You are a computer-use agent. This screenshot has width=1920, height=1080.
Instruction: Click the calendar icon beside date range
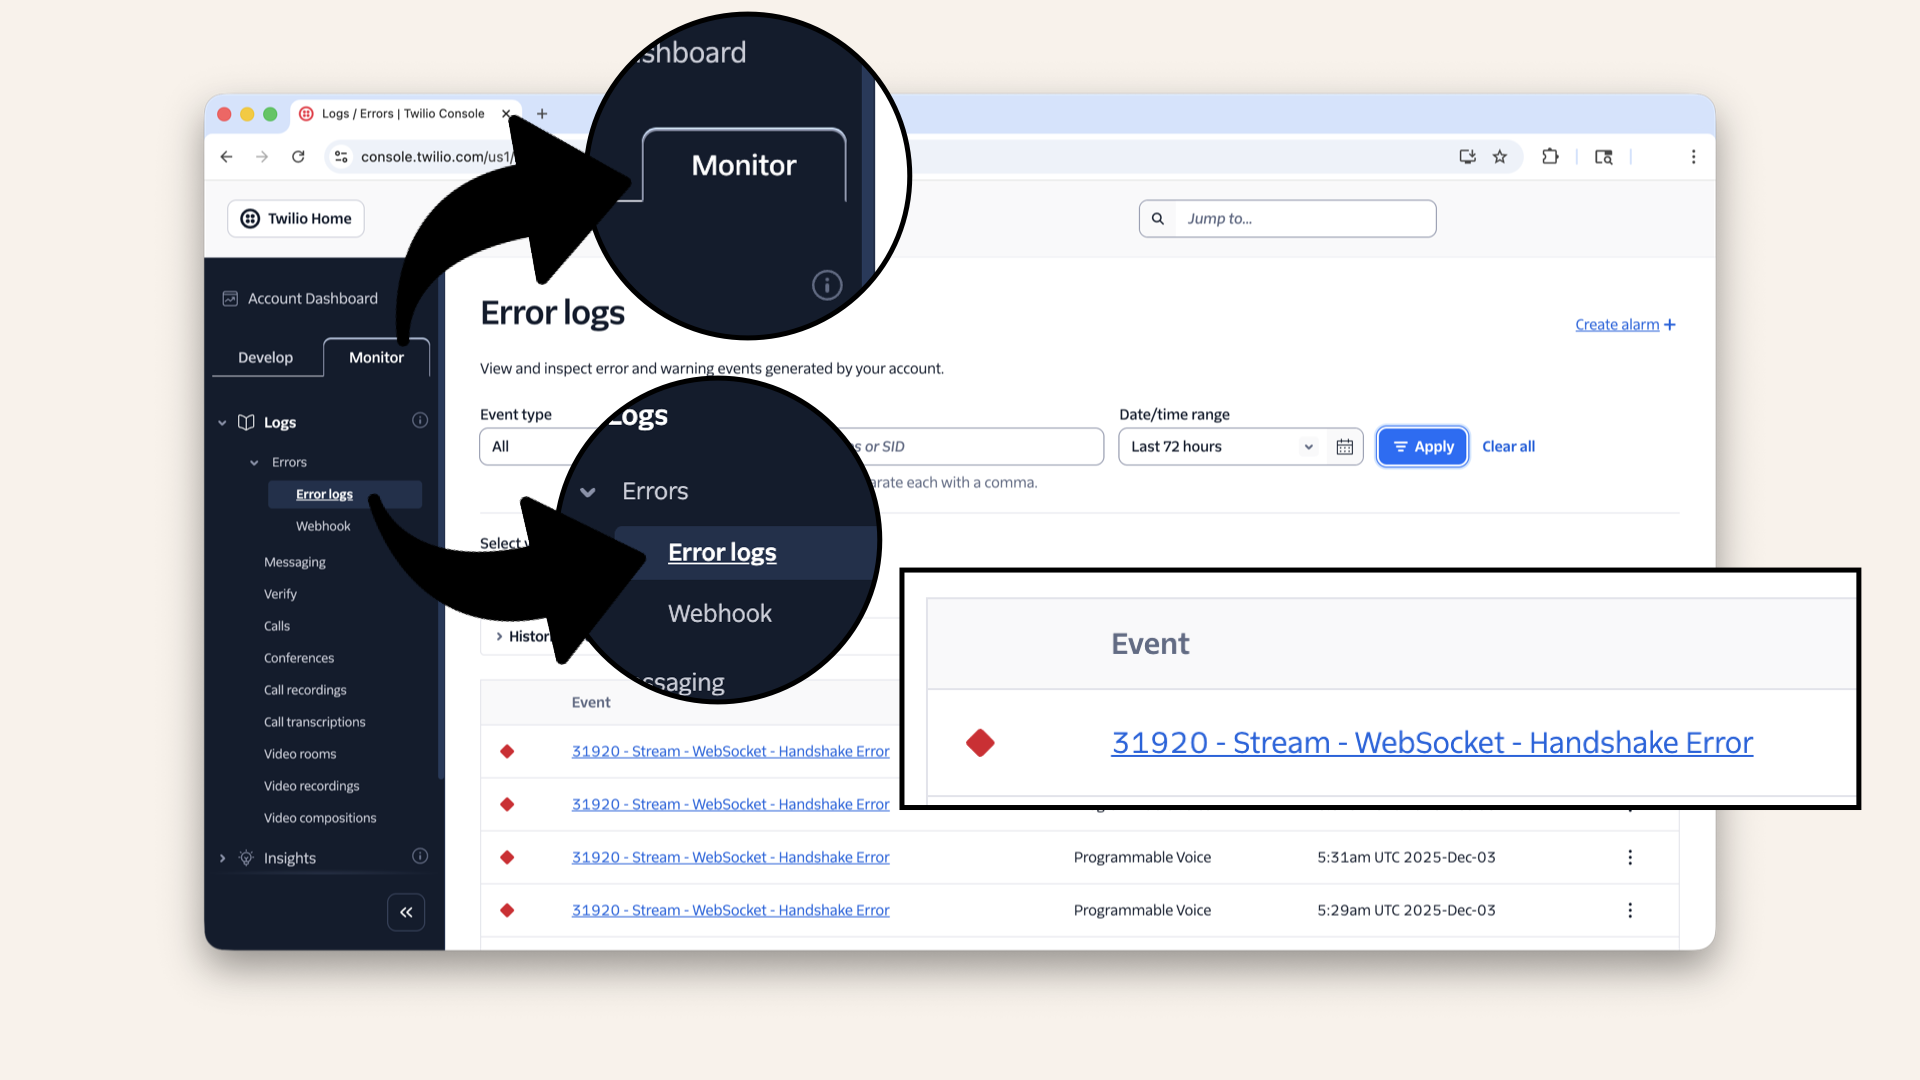pos(1345,446)
